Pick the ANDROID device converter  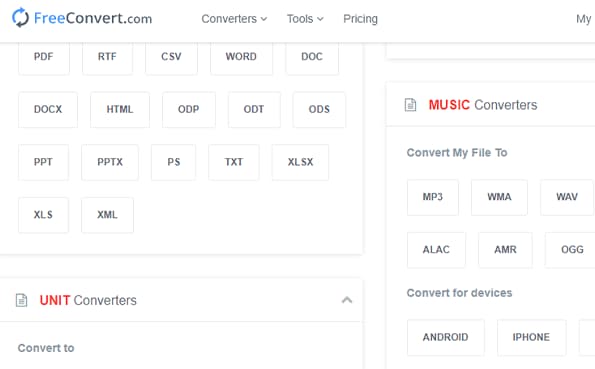click(445, 337)
